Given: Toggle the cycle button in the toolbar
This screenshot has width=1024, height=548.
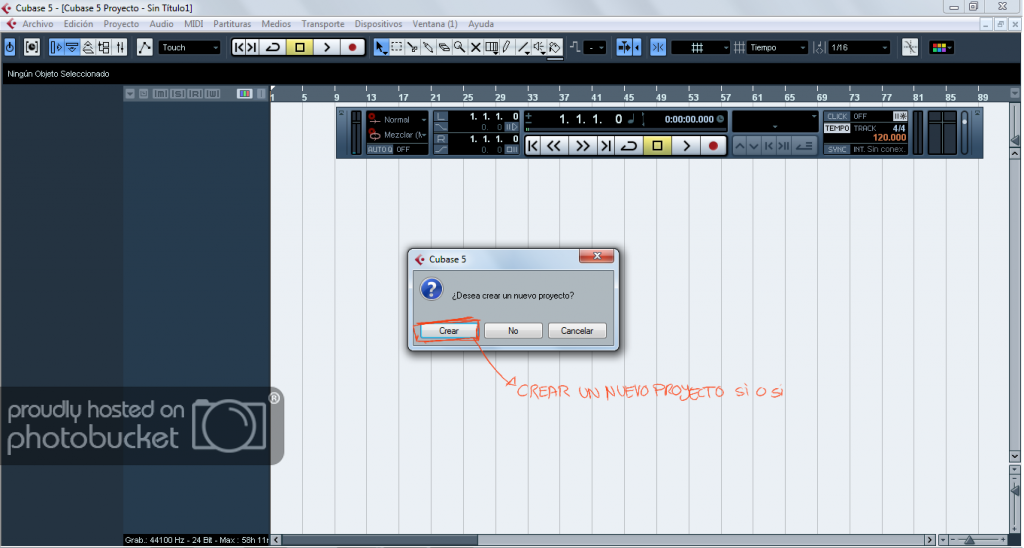Looking at the screenshot, I should click(x=272, y=47).
